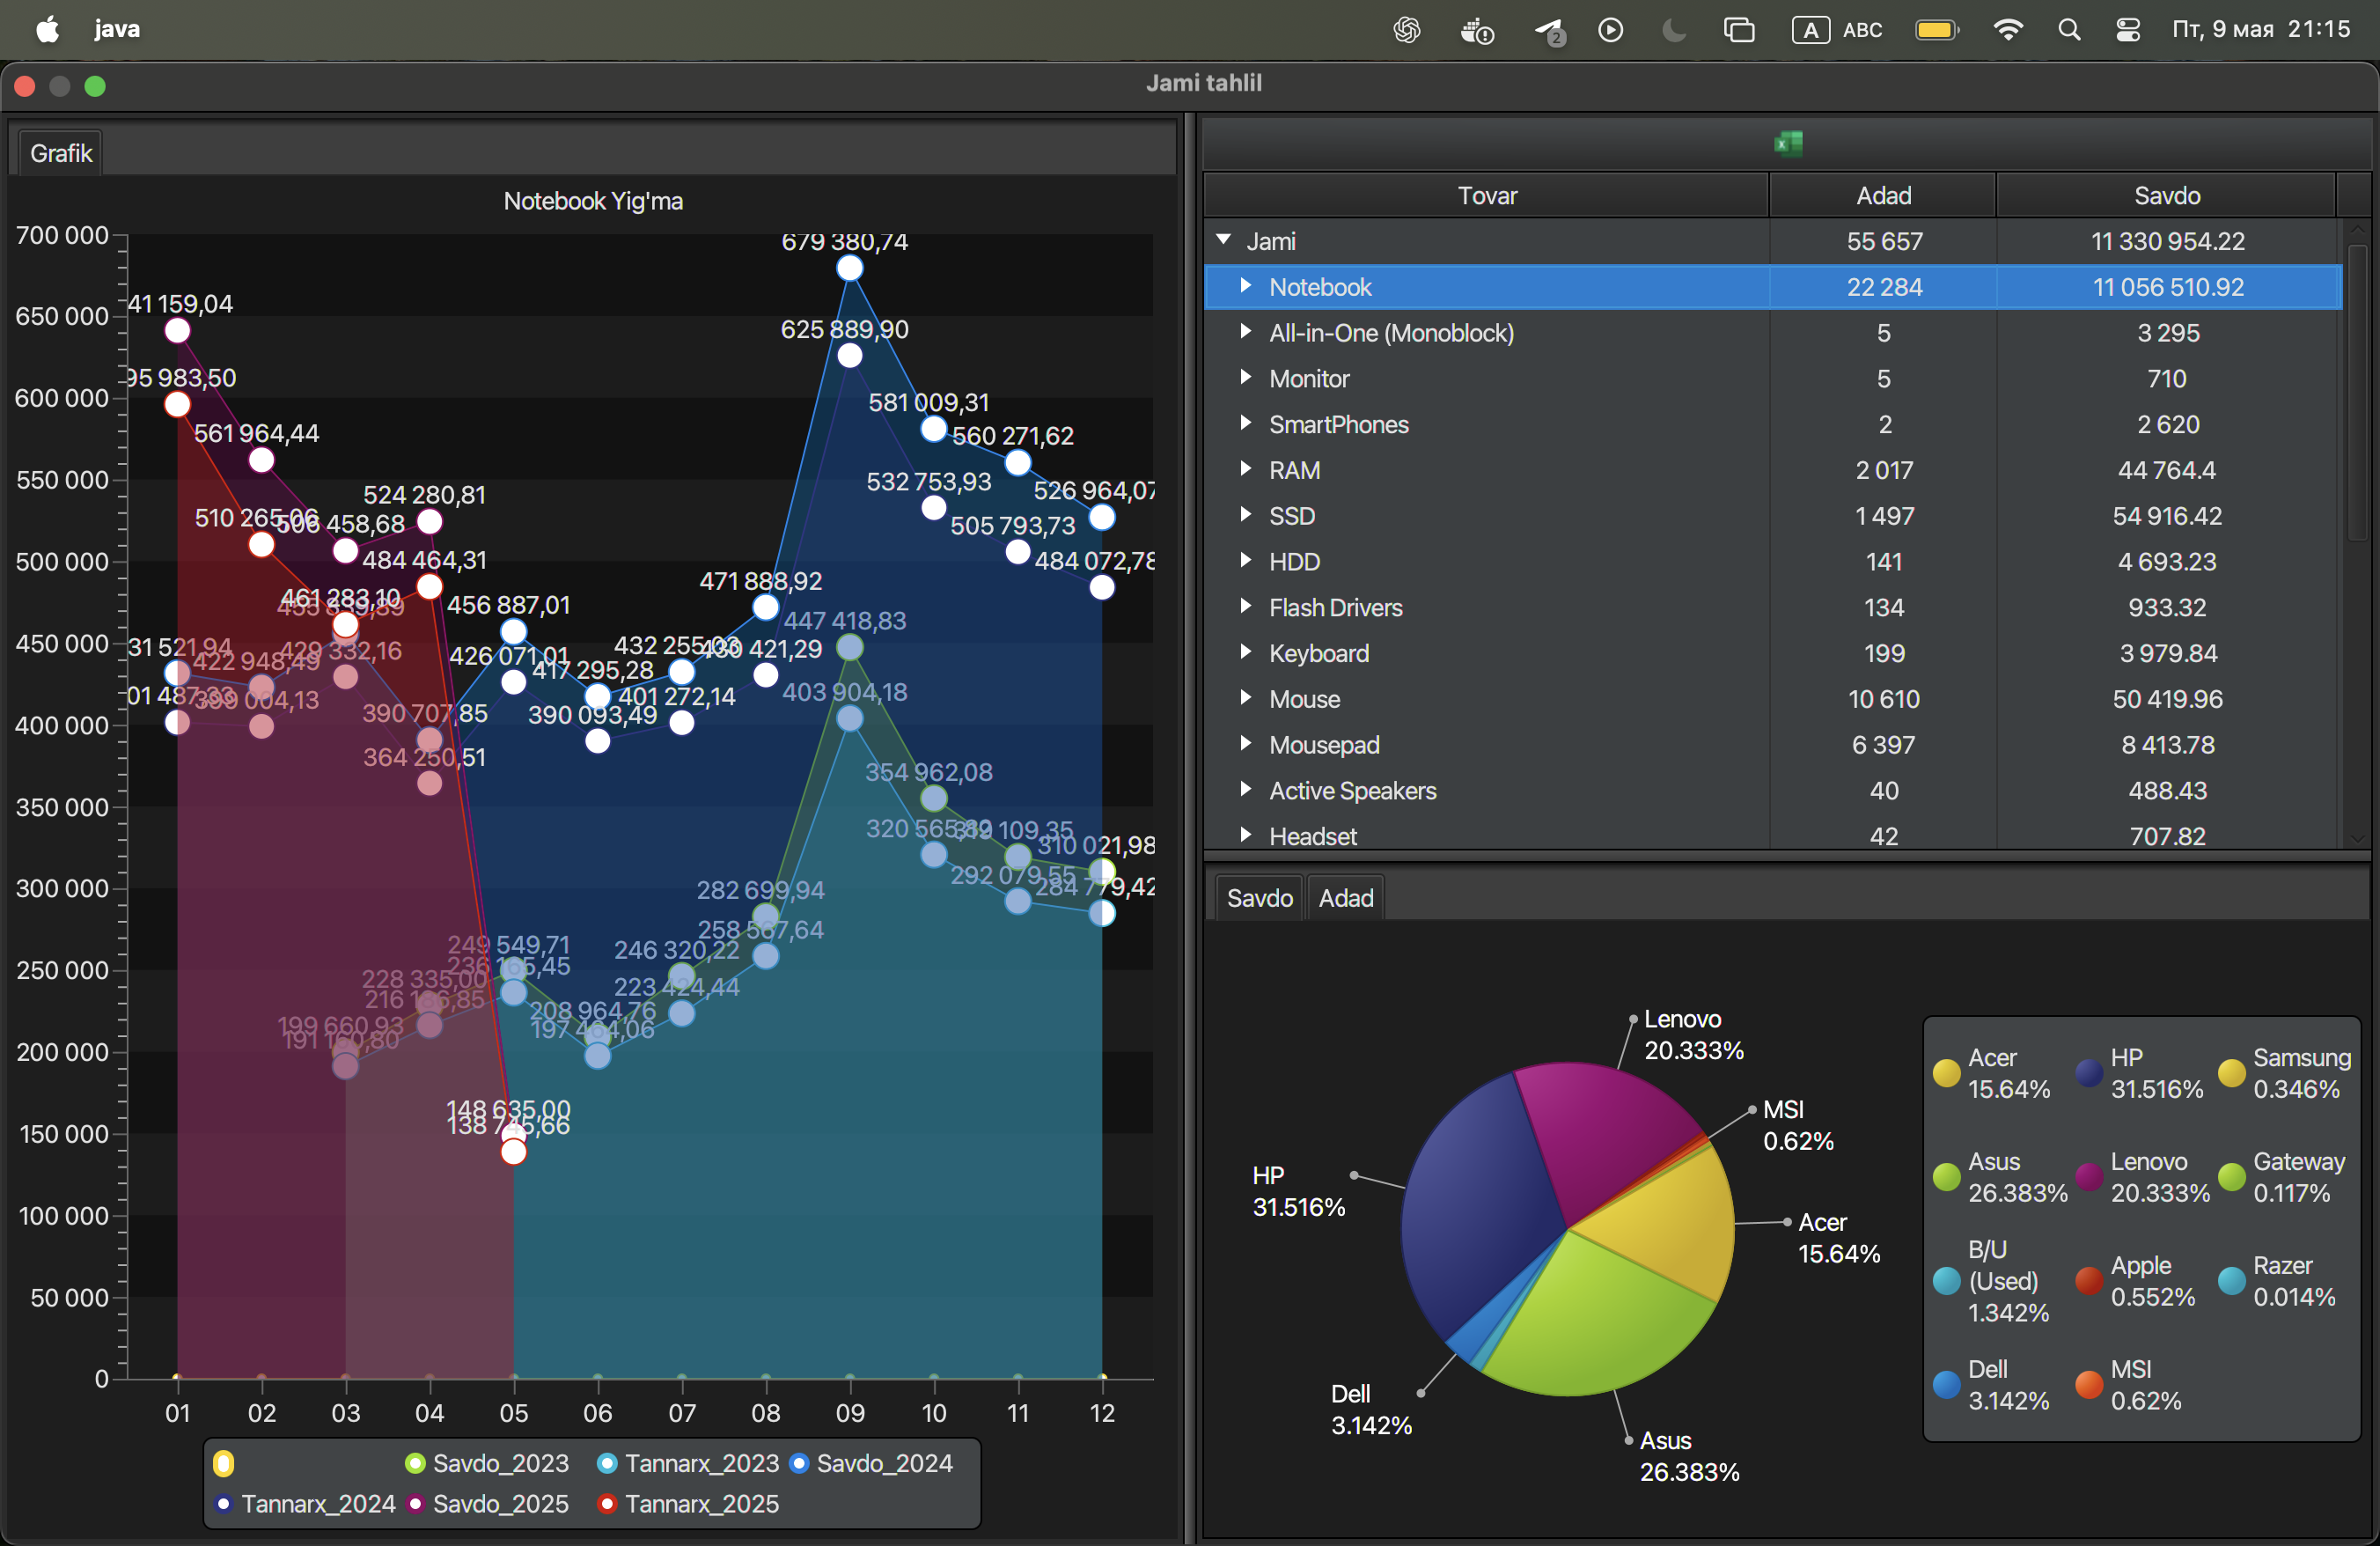The height and width of the screenshot is (1546, 2380).
Task: Sort by the Savdo column header
Action: [2166, 196]
